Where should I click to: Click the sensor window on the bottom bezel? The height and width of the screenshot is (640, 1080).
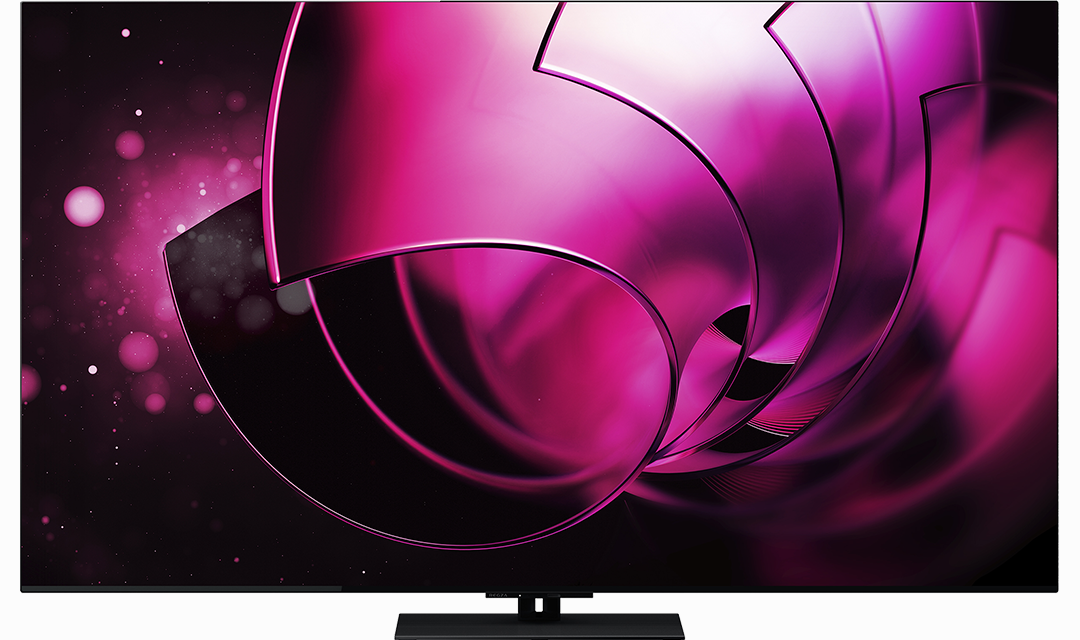click(x=555, y=593)
